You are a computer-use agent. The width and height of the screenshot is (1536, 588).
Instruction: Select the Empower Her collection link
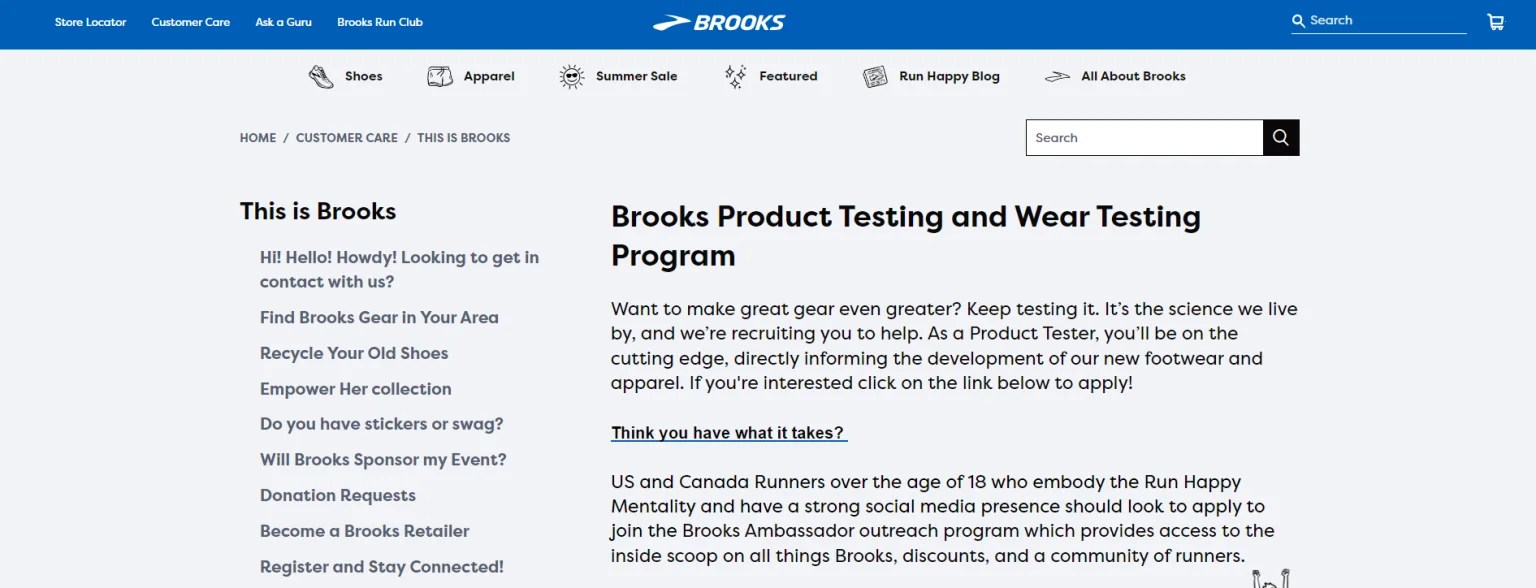point(355,389)
